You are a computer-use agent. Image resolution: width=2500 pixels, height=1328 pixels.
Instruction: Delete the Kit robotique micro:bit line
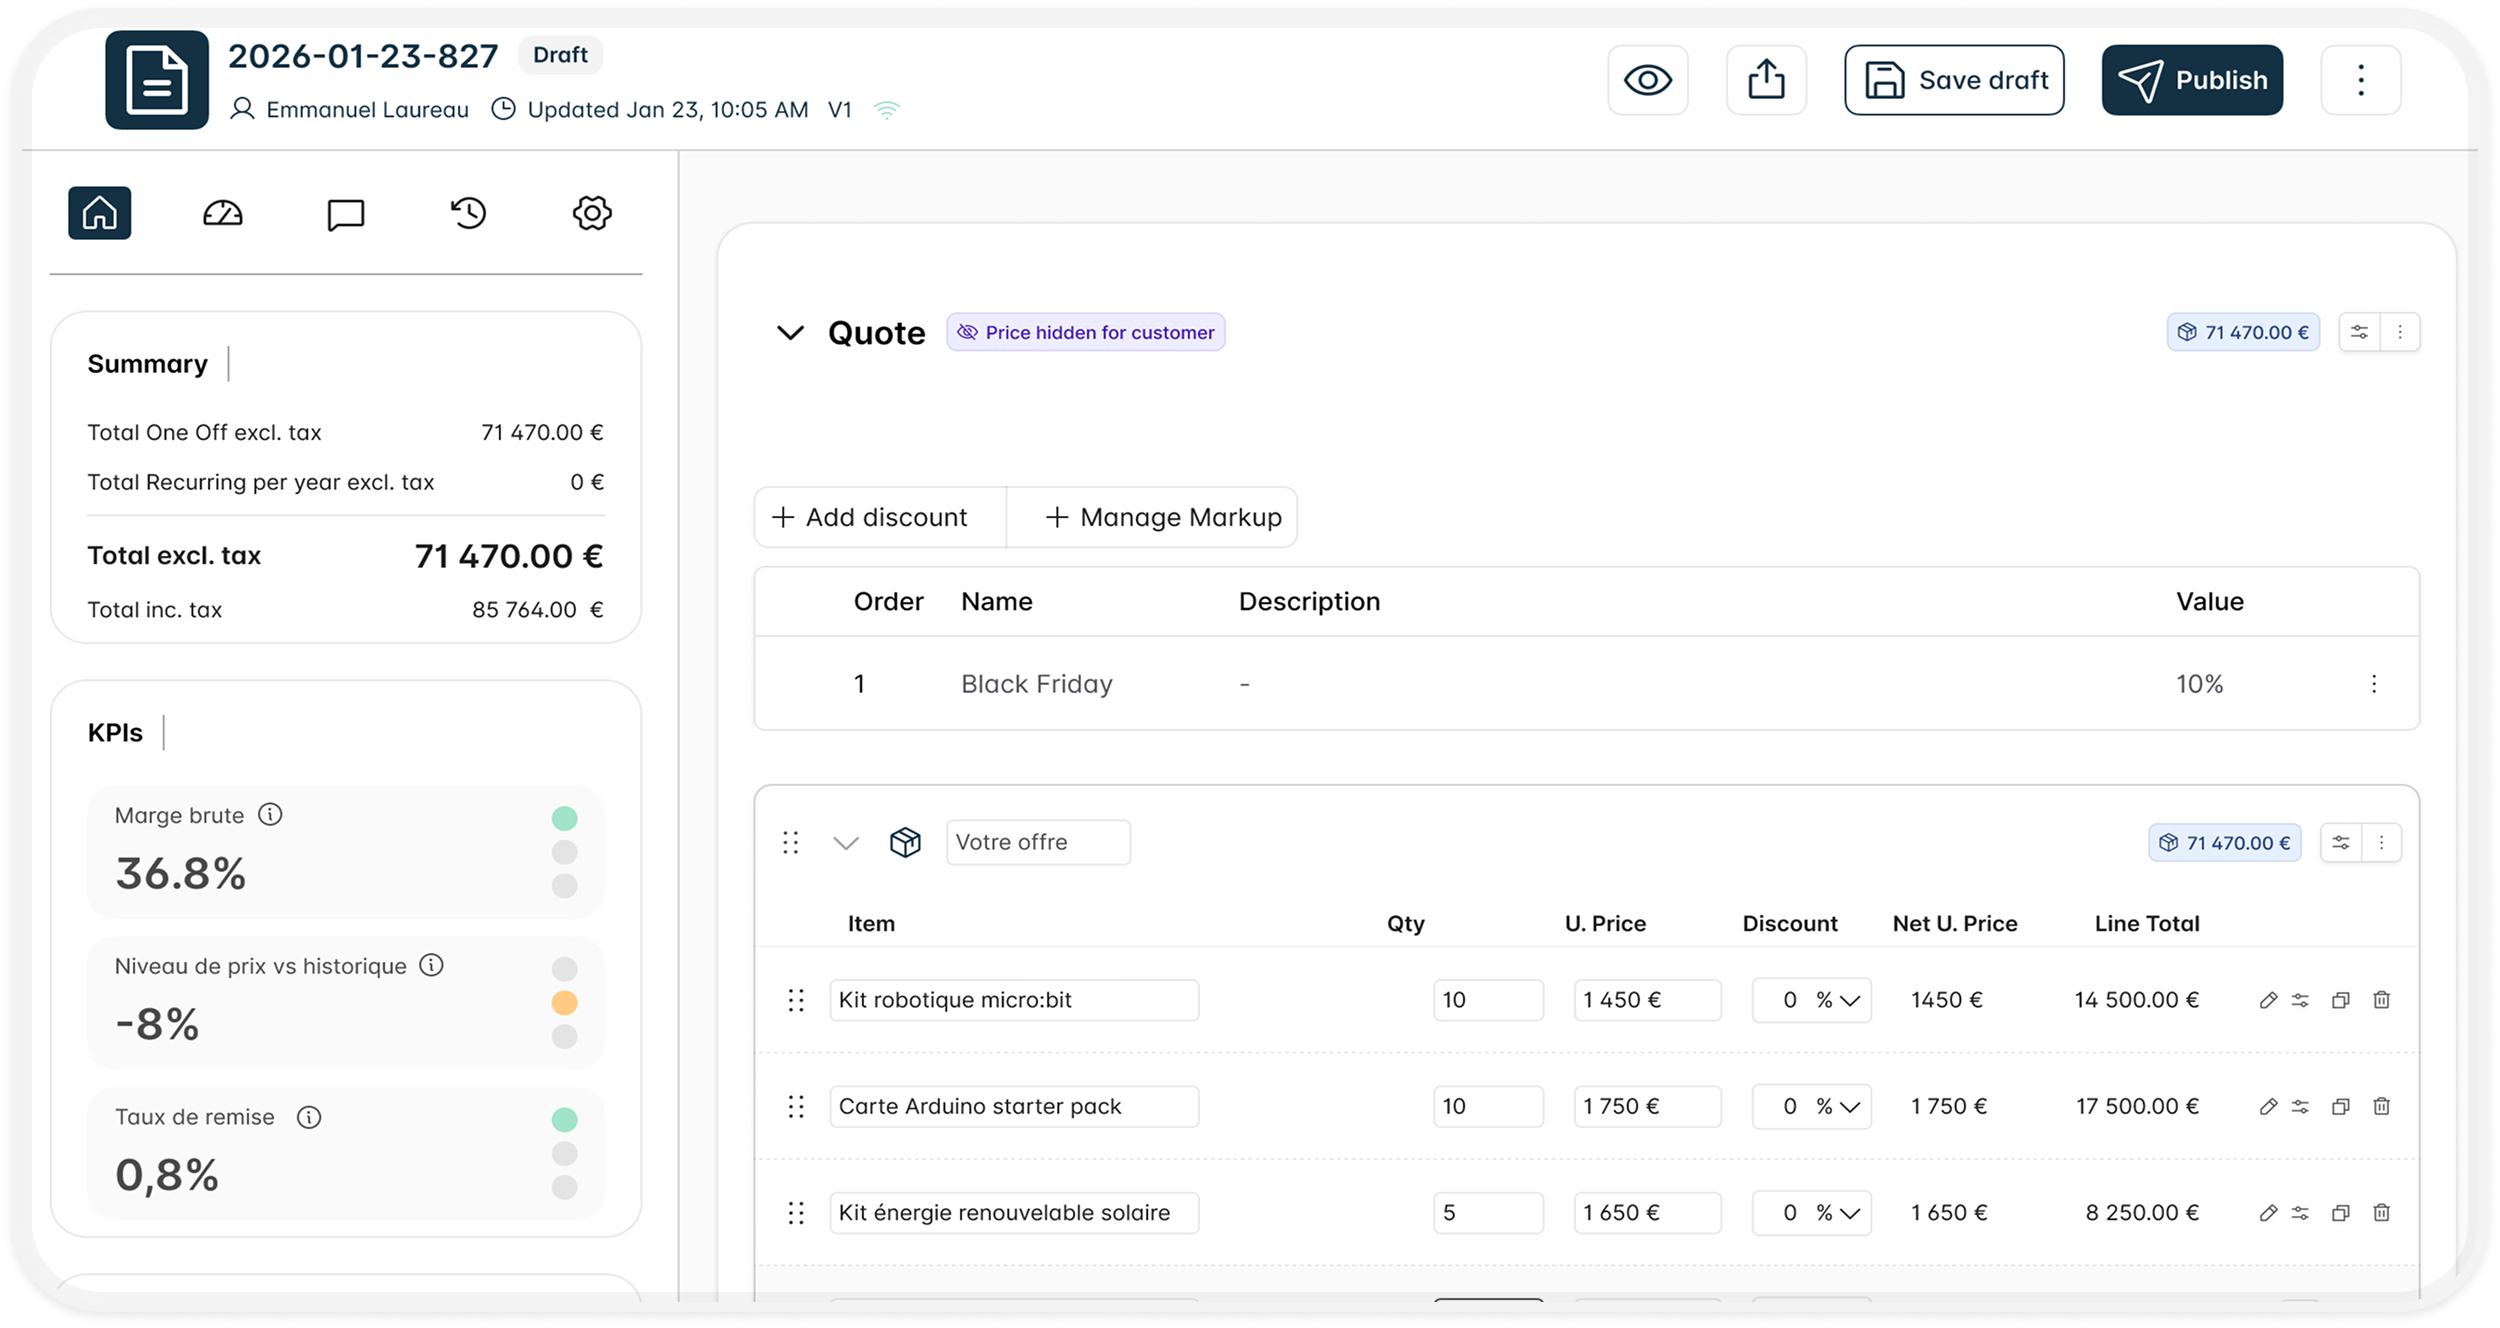click(x=2381, y=1000)
